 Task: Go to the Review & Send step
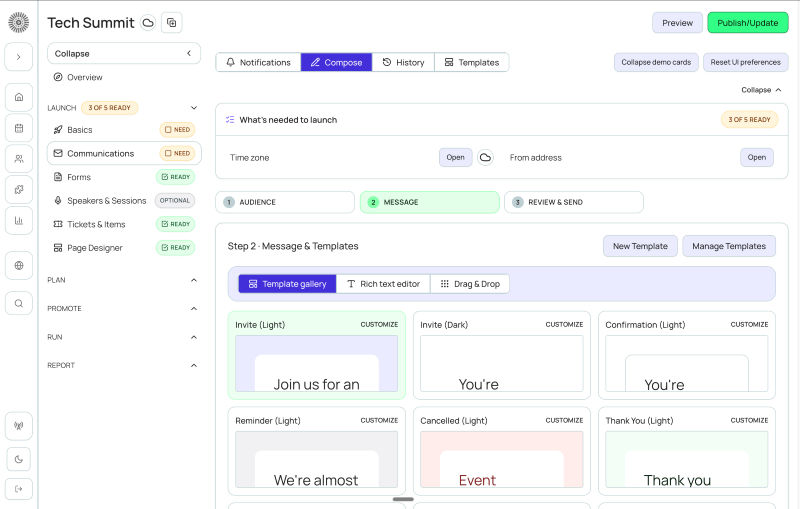(573, 202)
